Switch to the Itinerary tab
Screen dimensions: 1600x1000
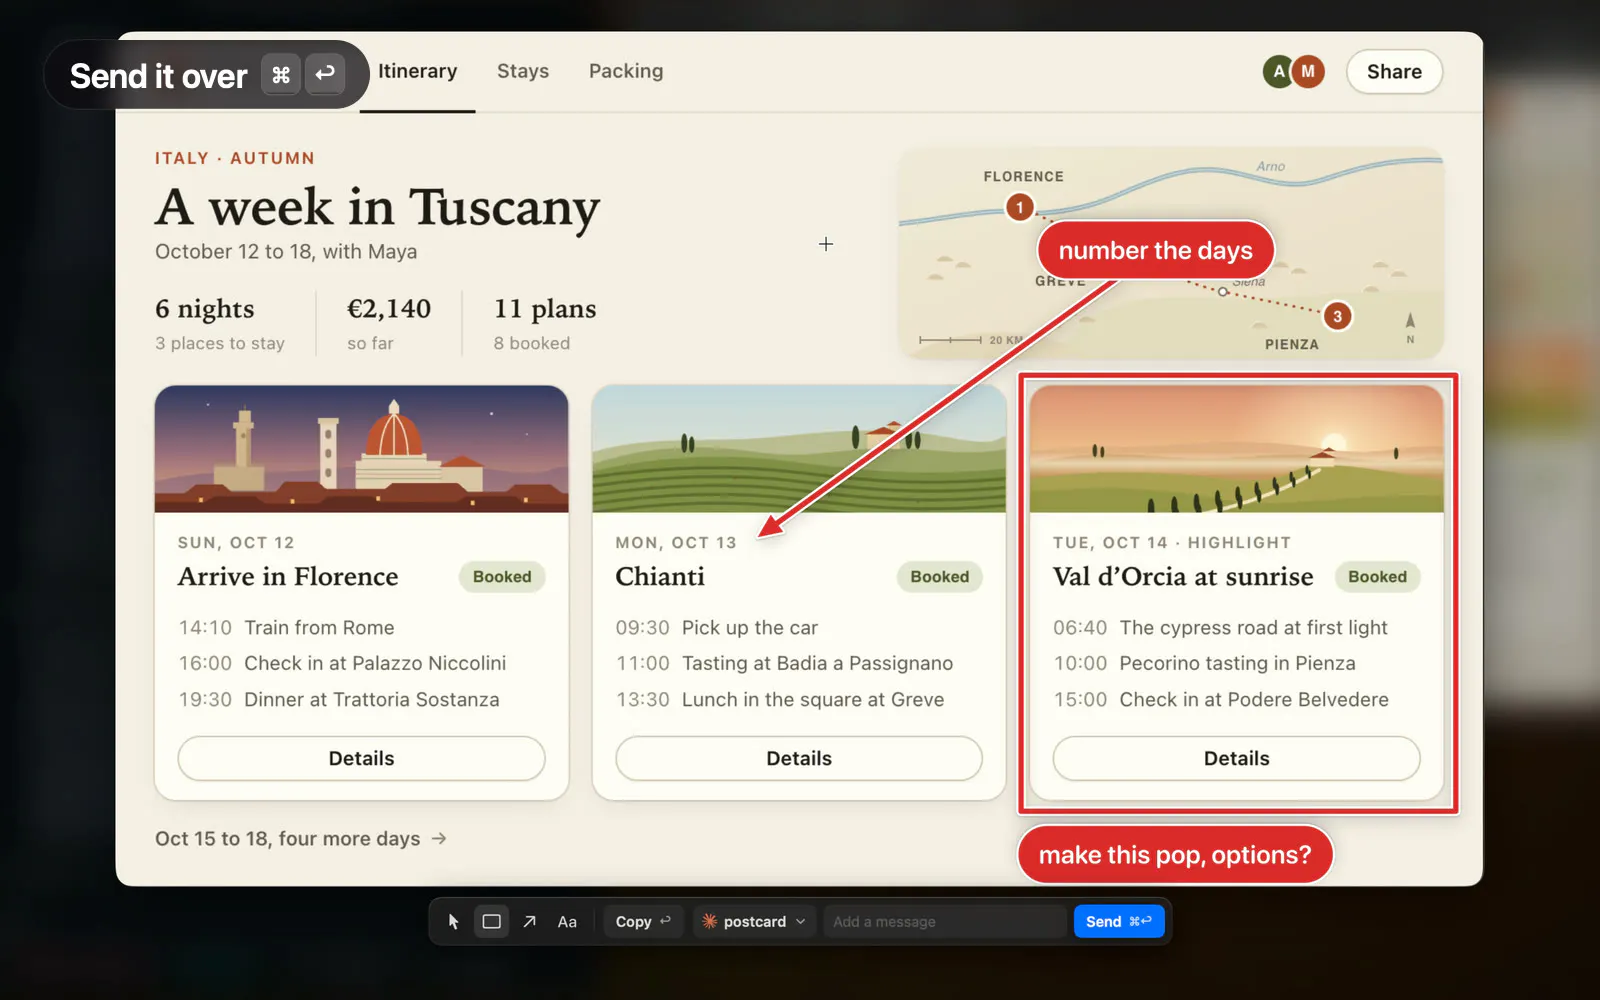417,71
